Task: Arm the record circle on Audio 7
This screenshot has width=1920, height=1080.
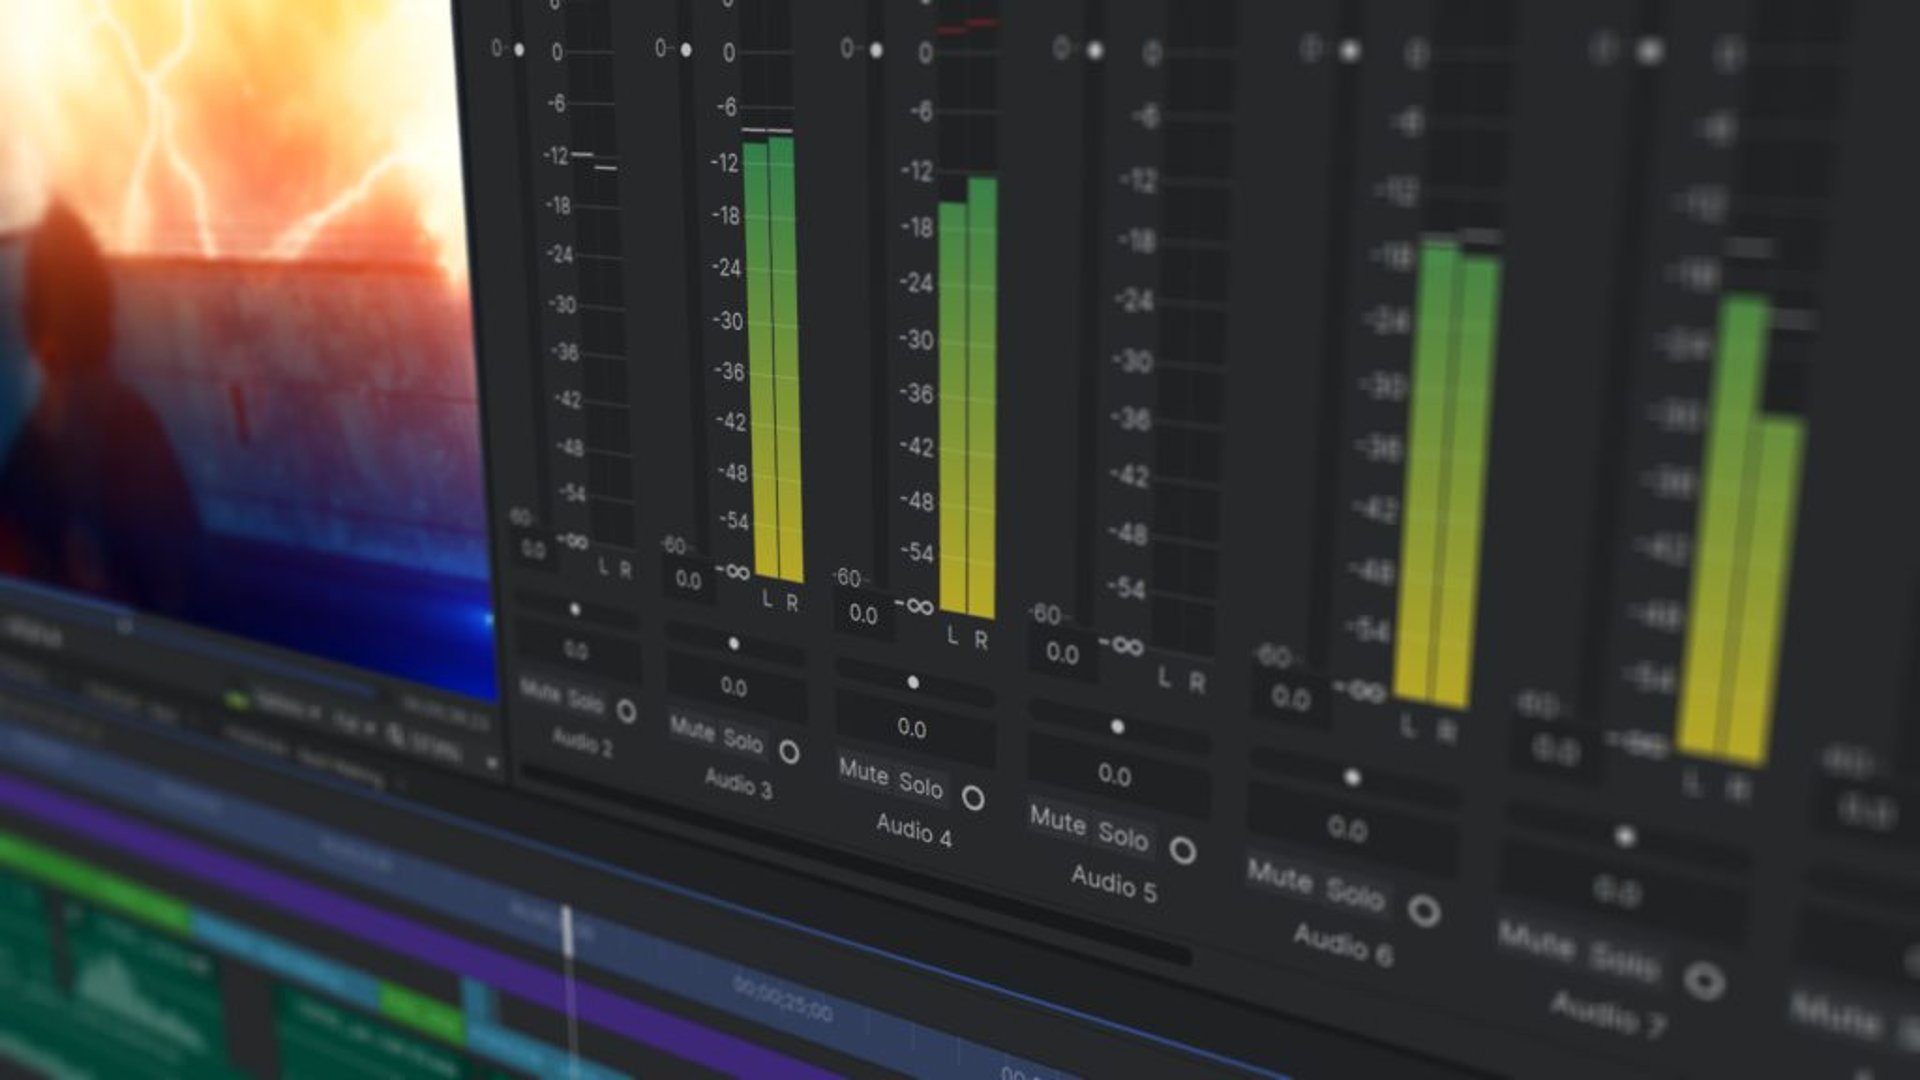Action: [1704, 981]
